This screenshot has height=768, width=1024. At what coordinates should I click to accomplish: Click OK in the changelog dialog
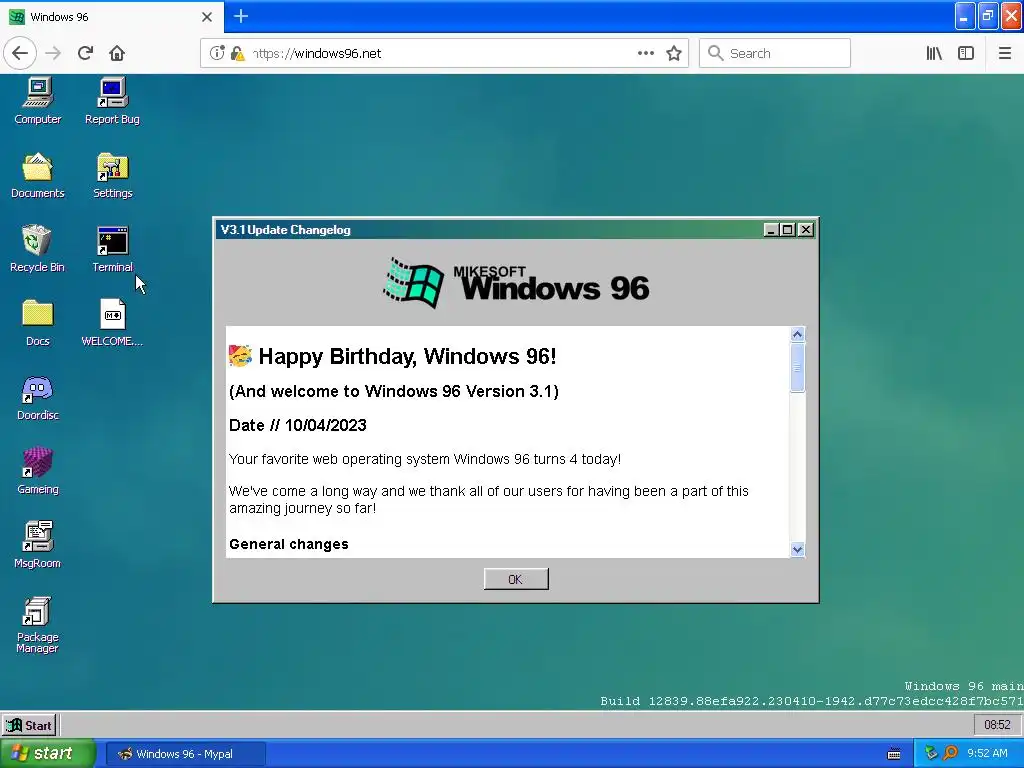516,579
